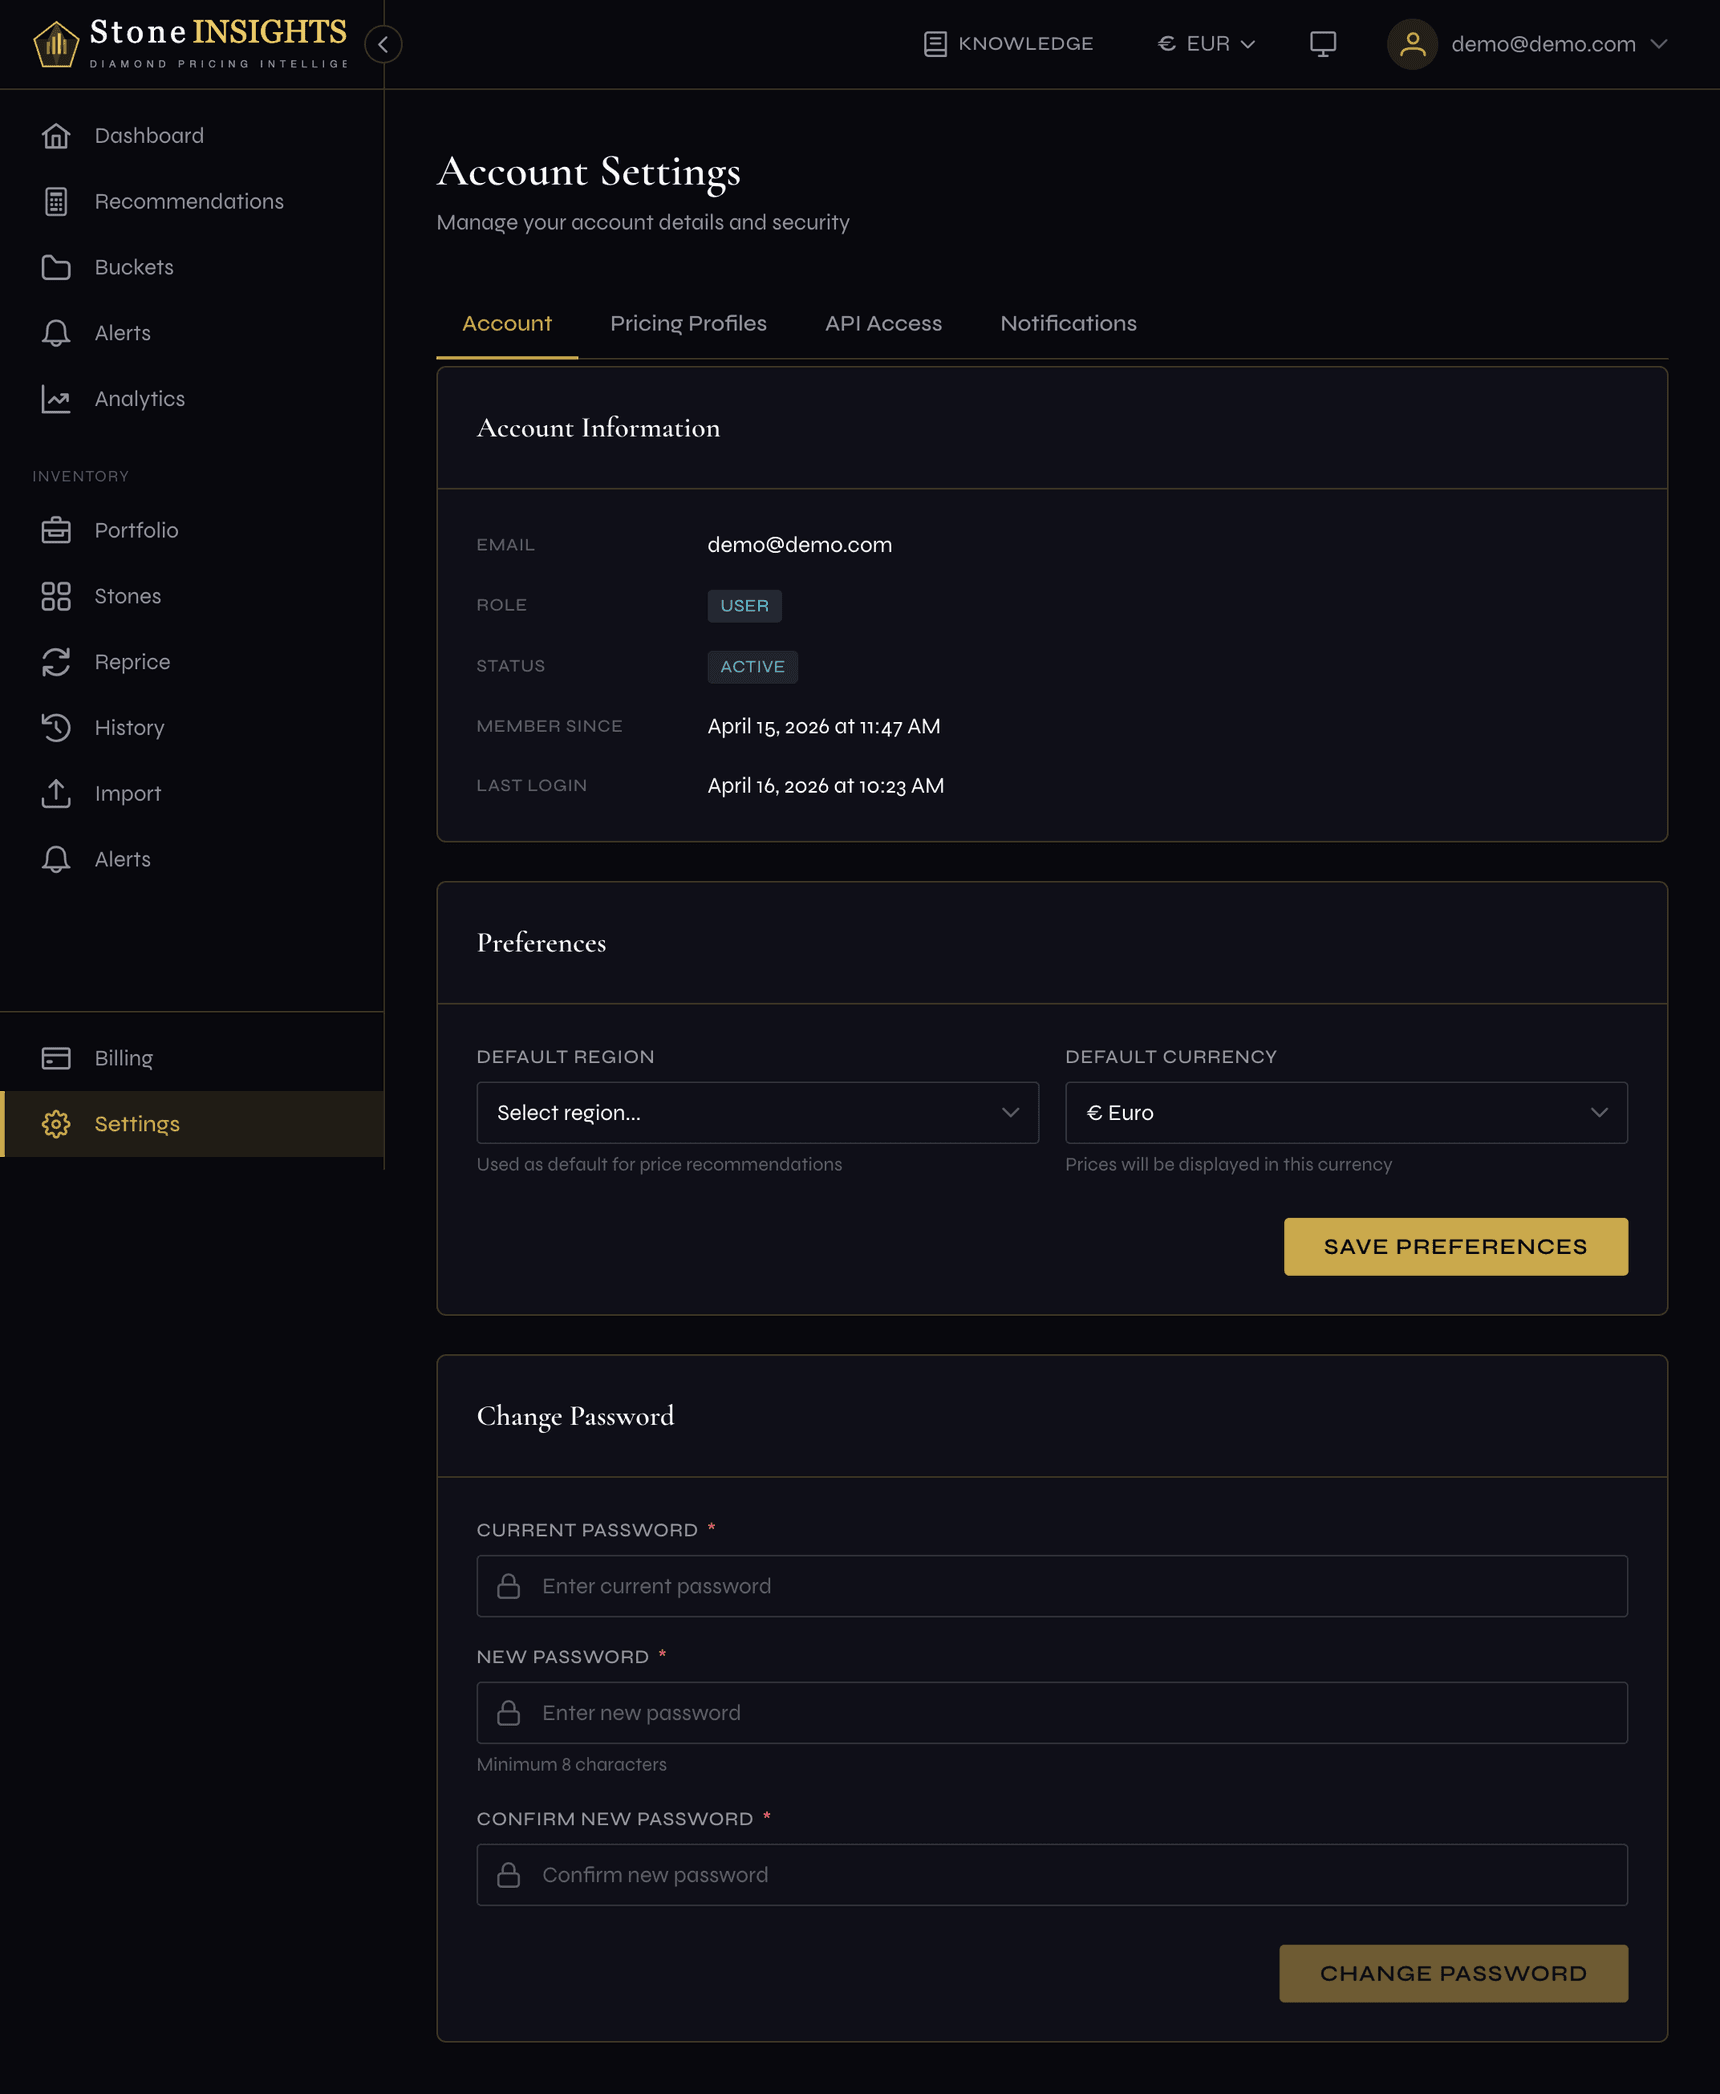Click the Import upload icon
This screenshot has height=2094, width=1720.
coord(56,793)
